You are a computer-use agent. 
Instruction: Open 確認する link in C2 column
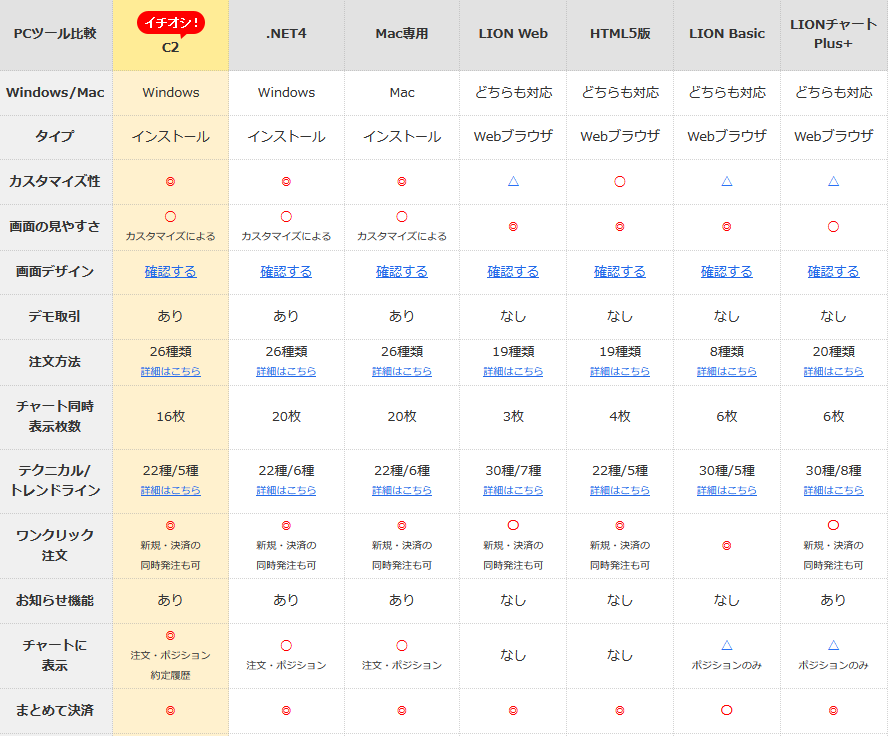(170, 272)
